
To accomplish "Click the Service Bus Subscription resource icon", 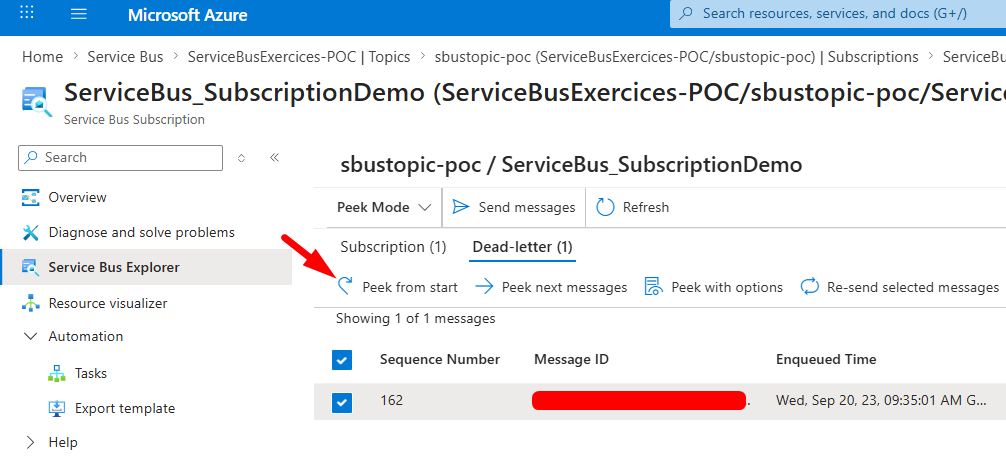I will point(37,103).
